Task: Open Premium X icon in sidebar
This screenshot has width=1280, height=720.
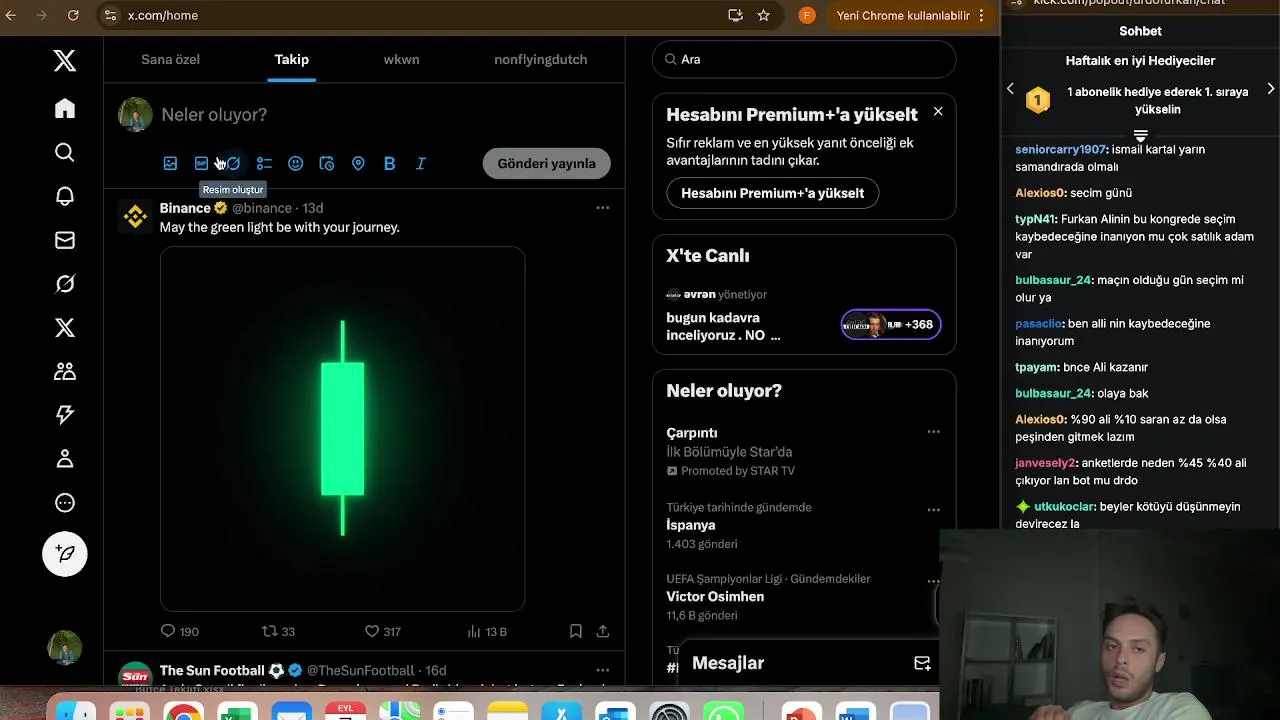Action: 65,327
